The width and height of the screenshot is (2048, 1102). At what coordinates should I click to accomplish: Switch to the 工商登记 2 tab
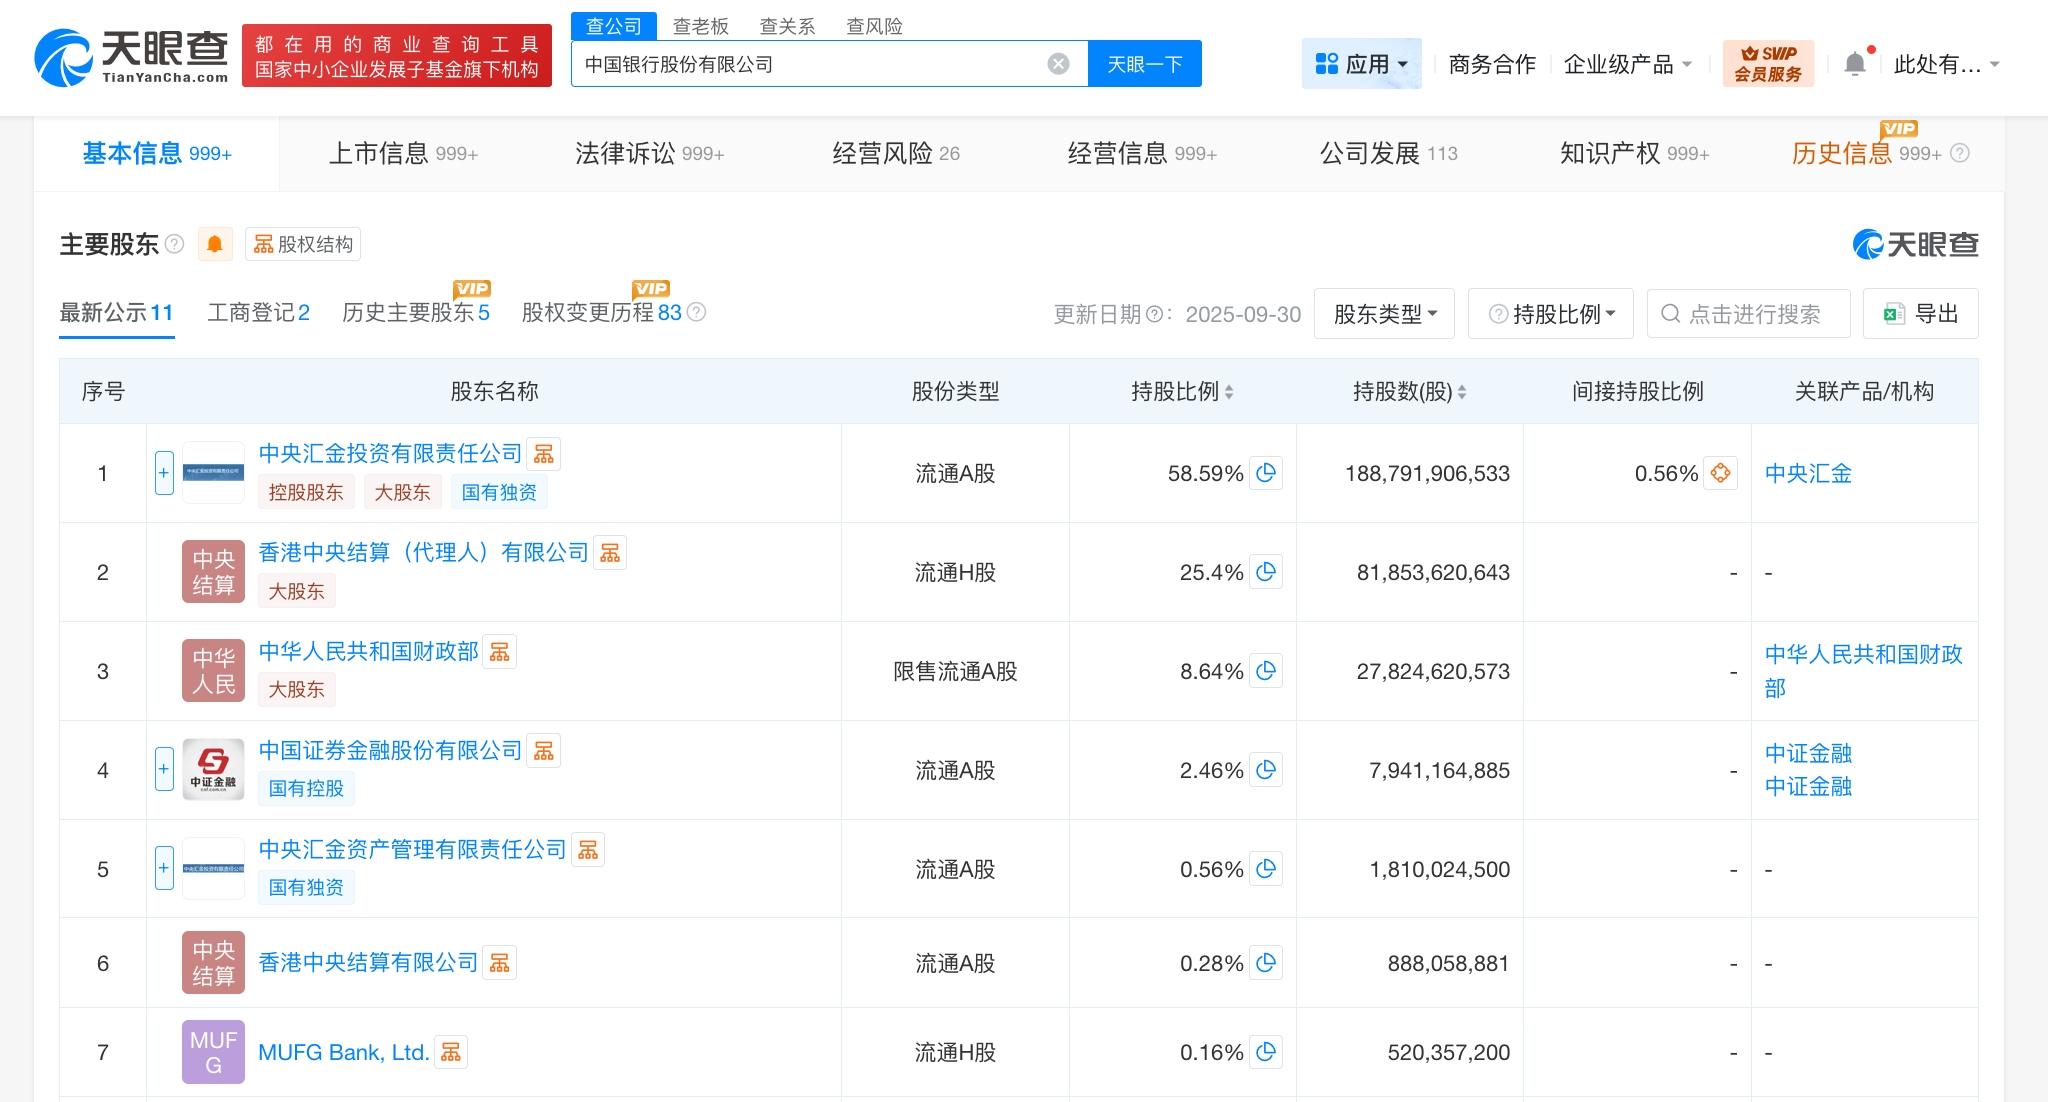(x=258, y=313)
